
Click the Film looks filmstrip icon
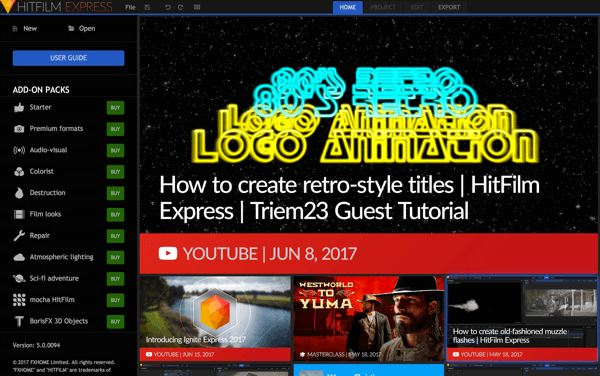[19, 215]
